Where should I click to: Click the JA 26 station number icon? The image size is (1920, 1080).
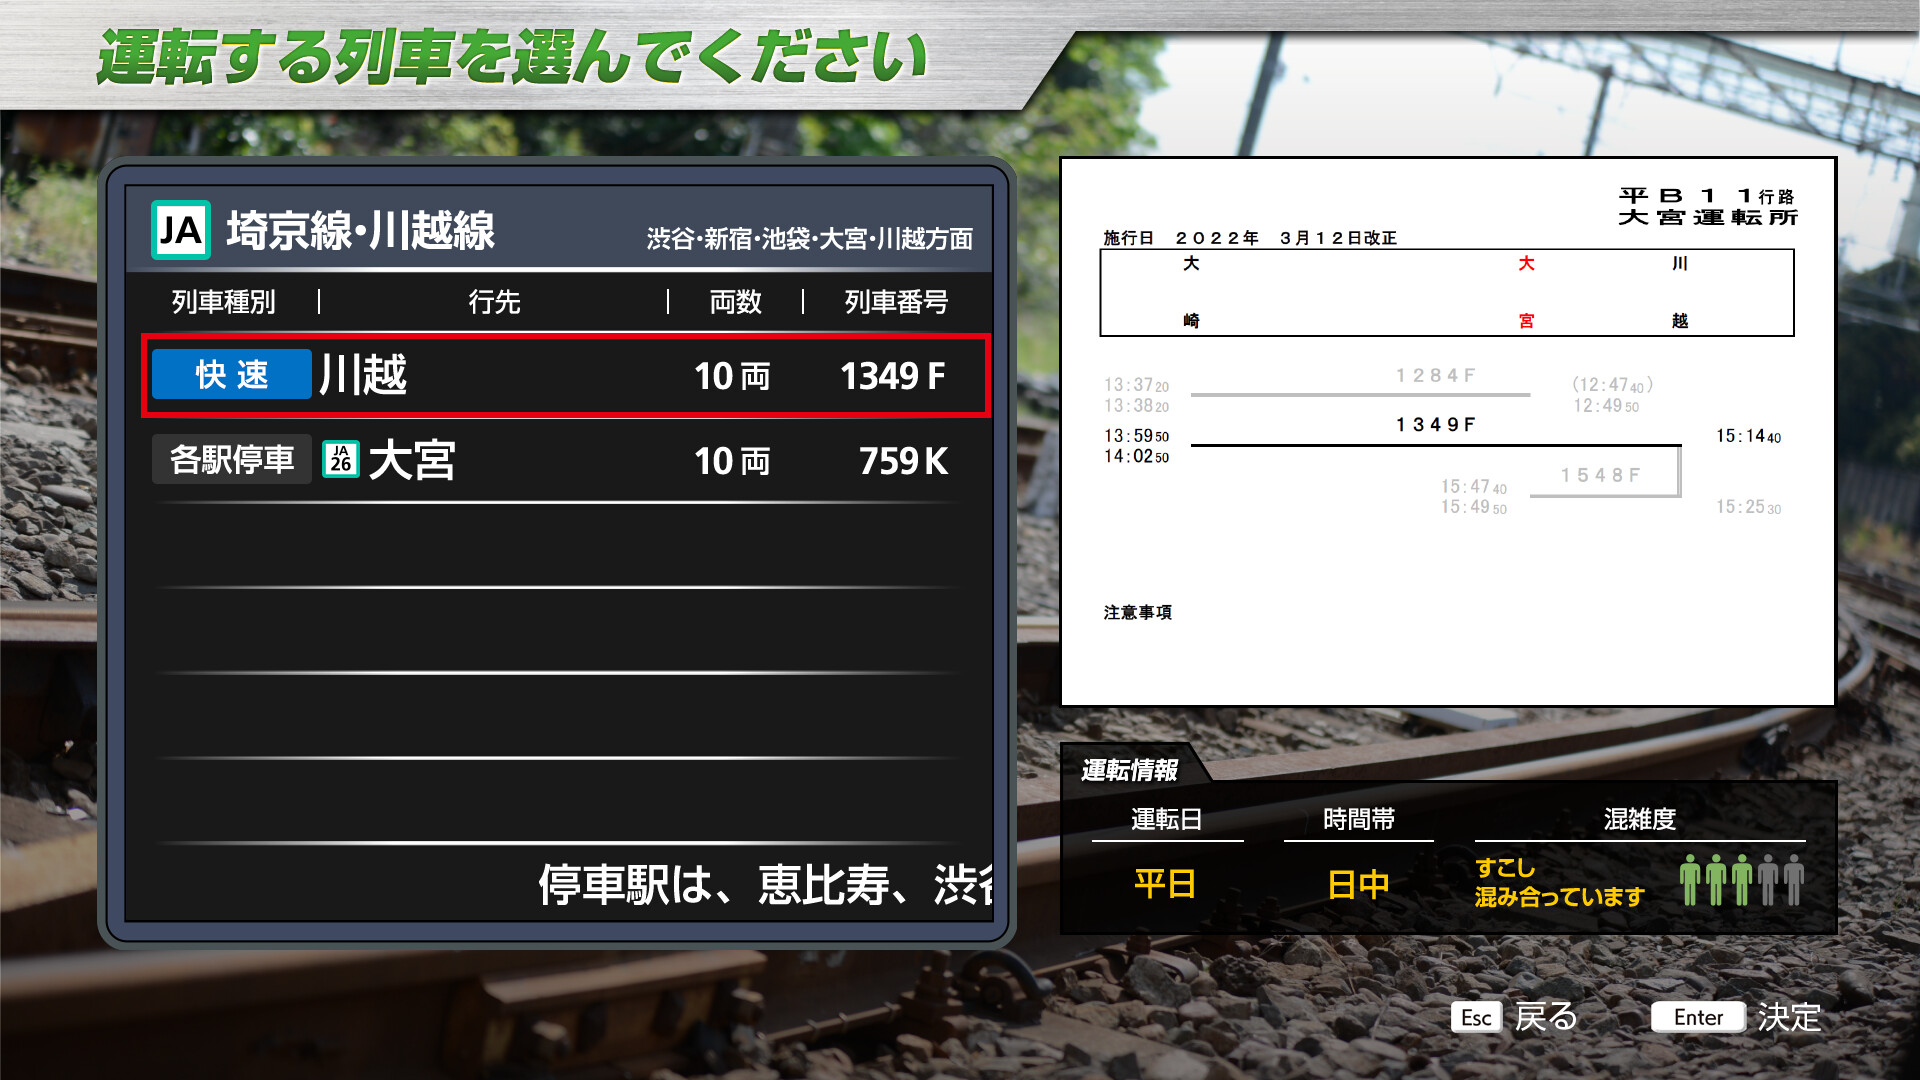341,459
